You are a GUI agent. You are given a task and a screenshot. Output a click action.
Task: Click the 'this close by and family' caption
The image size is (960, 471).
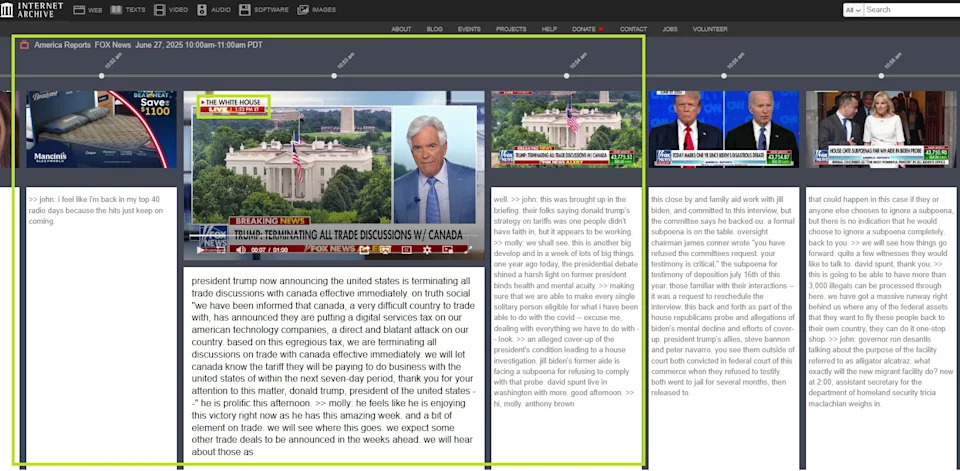tap(723, 296)
